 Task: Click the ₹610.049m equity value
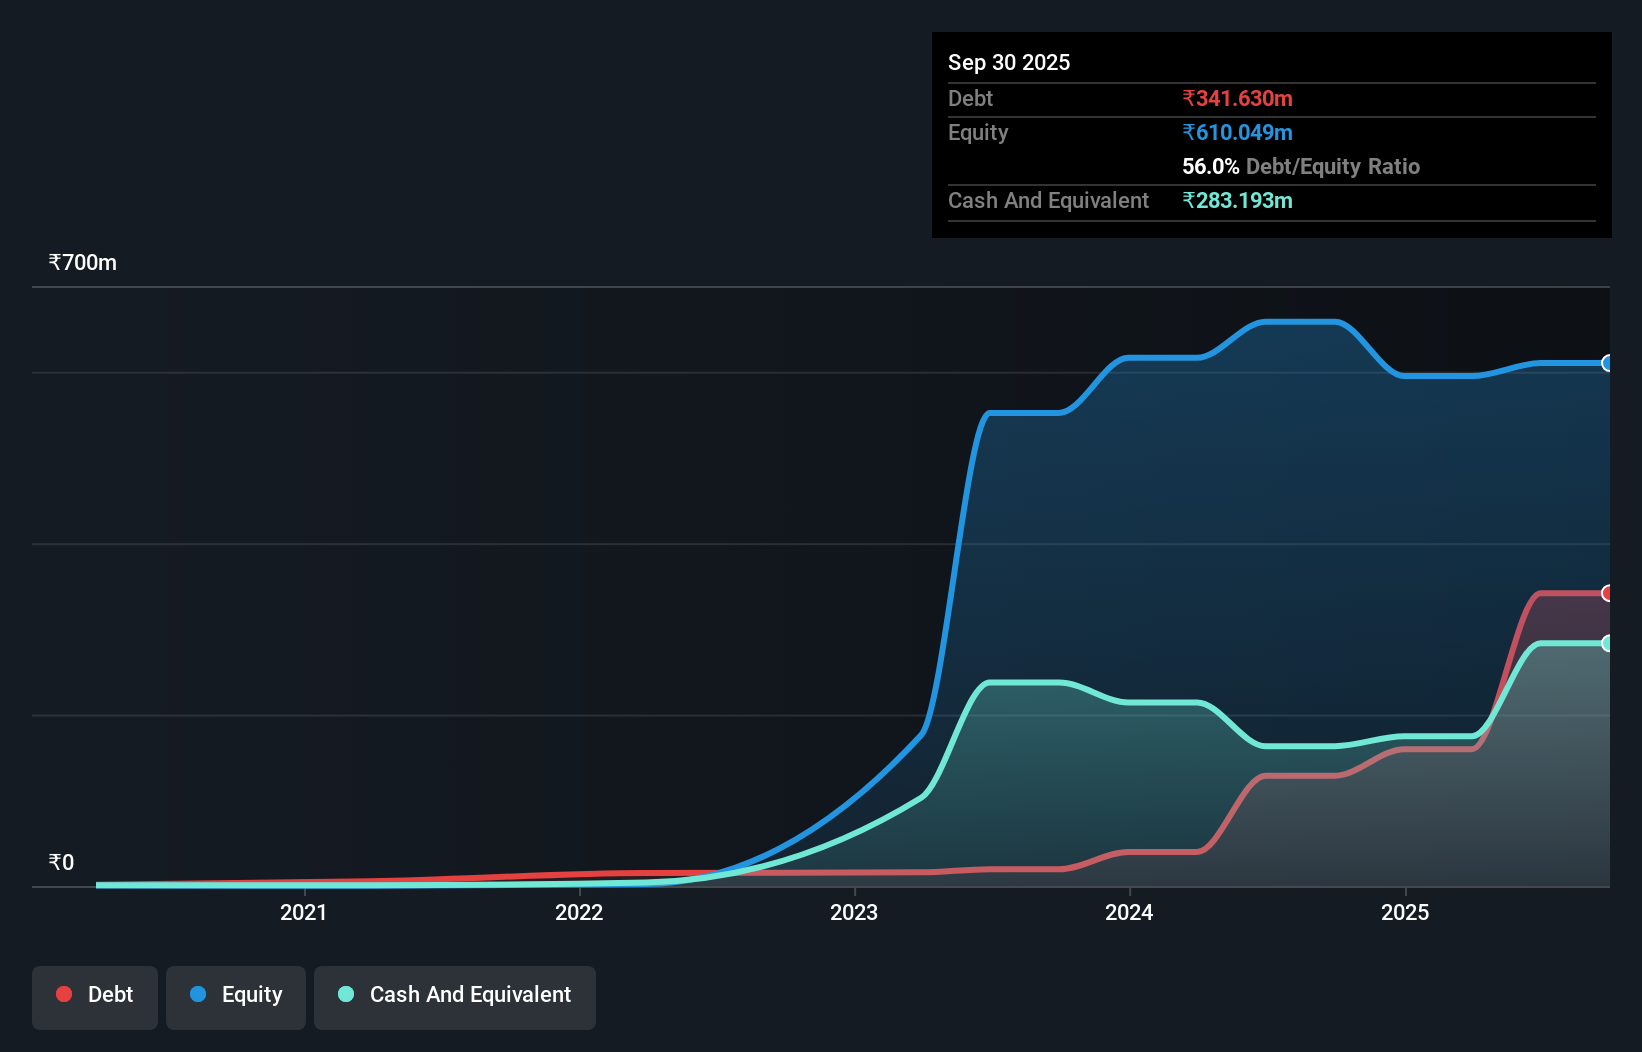click(x=1237, y=132)
